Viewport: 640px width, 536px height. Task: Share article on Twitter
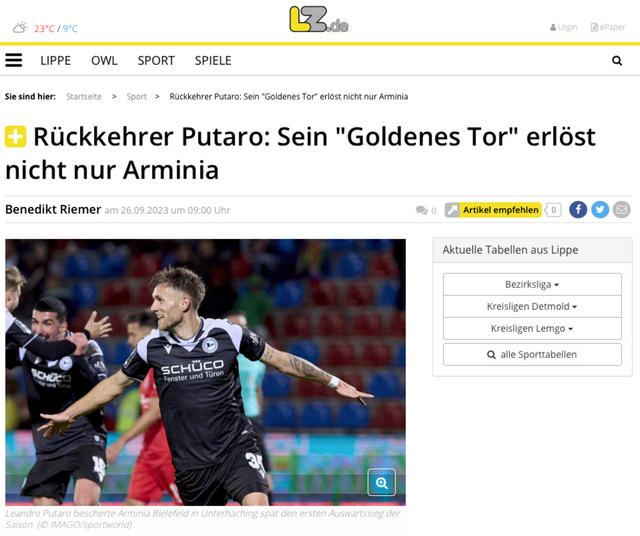coord(600,209)
